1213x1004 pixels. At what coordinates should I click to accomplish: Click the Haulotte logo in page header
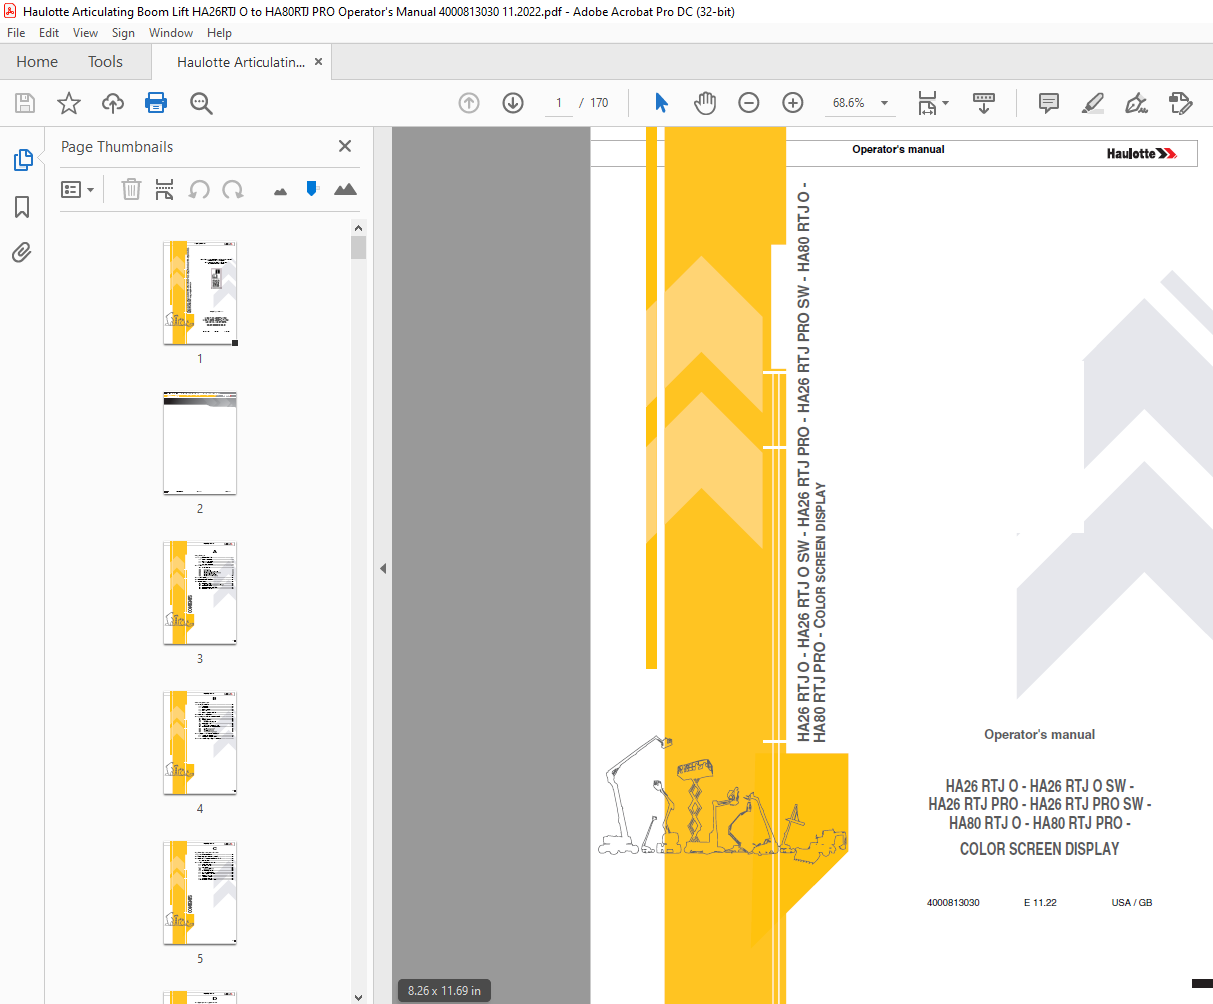[1142, 153]
